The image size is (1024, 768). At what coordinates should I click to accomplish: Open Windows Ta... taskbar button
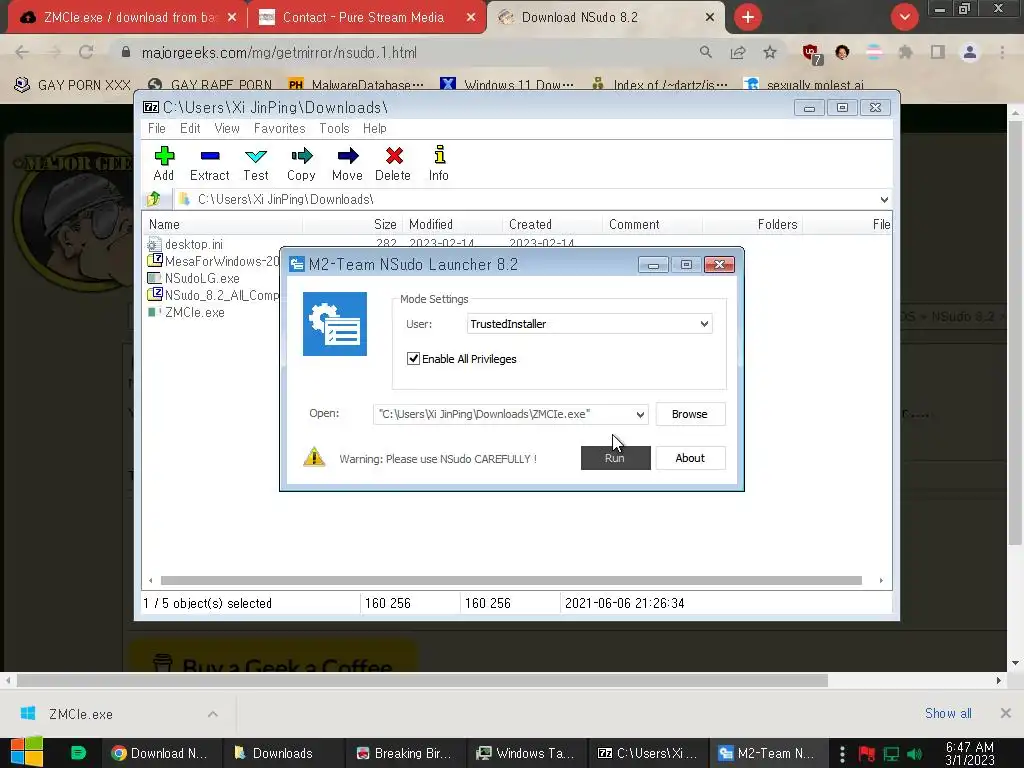[526, 753]
